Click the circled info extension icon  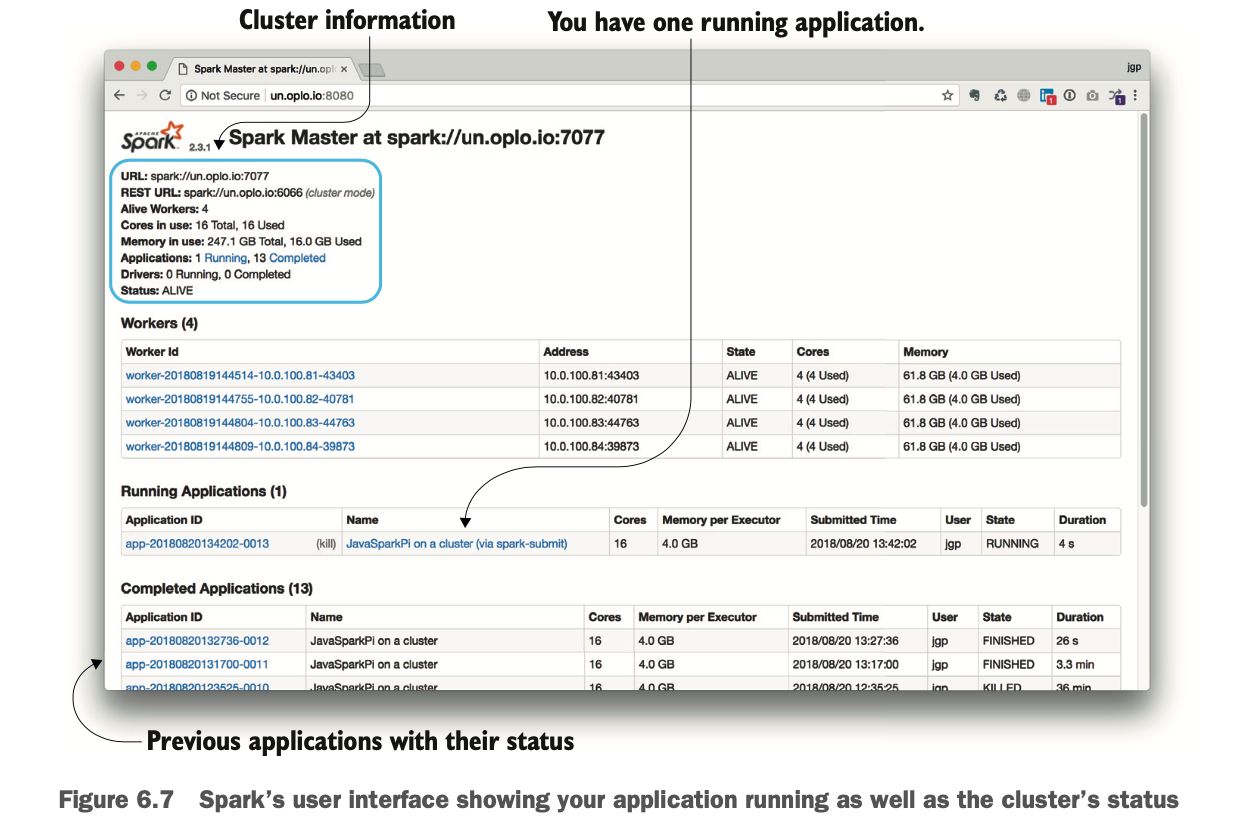tap(1069, 95)
